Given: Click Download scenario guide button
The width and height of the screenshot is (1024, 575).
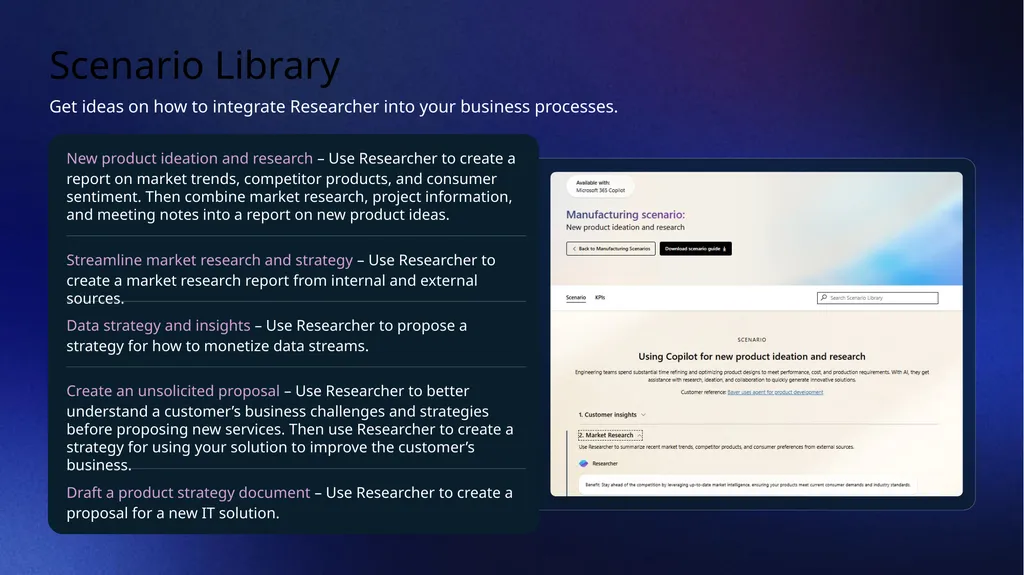Looking at the screenshot, I should (x=696, y=249).
